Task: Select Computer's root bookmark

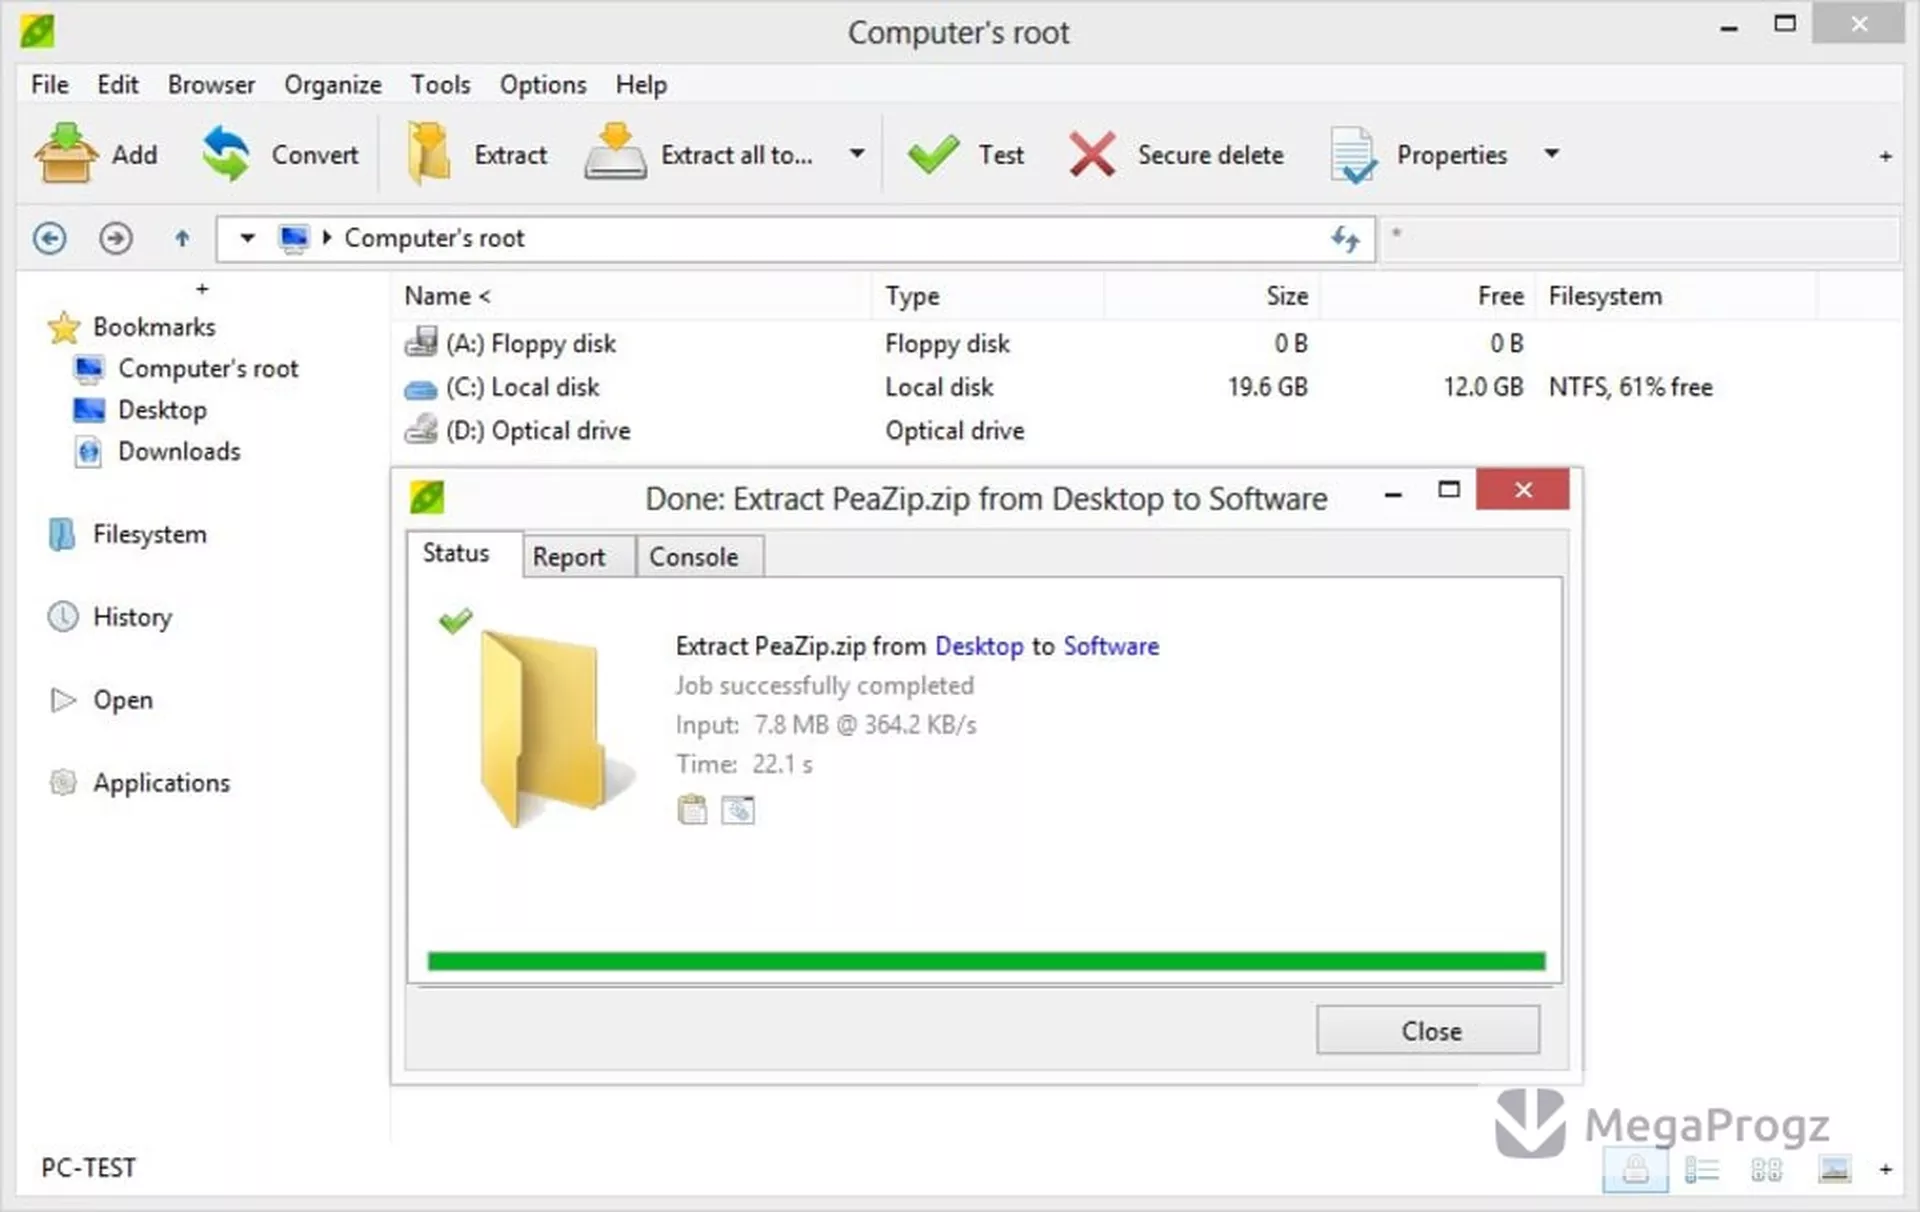Action: pyautogui.click(x=208, y=368)
